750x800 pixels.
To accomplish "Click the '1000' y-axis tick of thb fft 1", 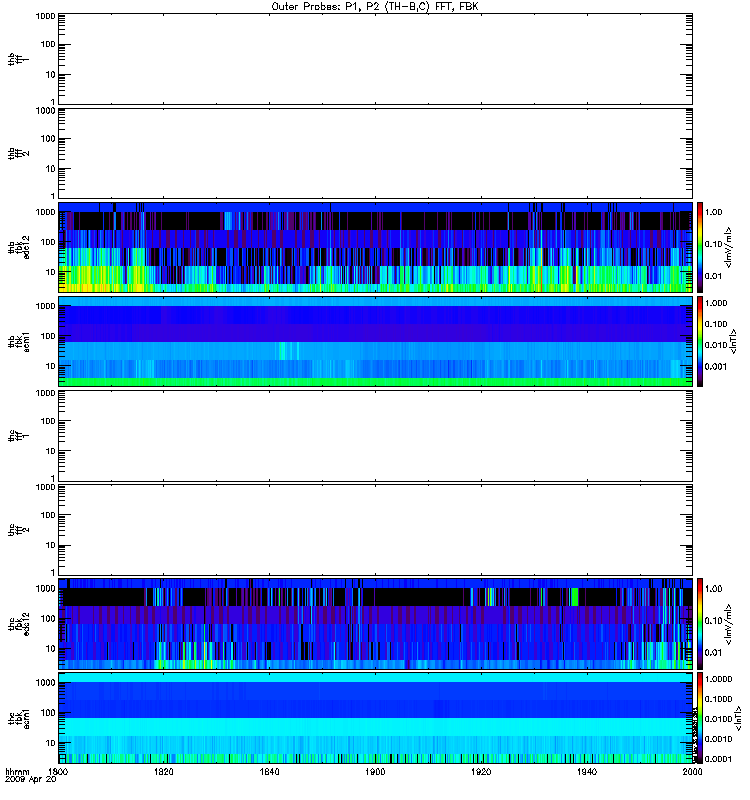I will (x=45, y=16).
